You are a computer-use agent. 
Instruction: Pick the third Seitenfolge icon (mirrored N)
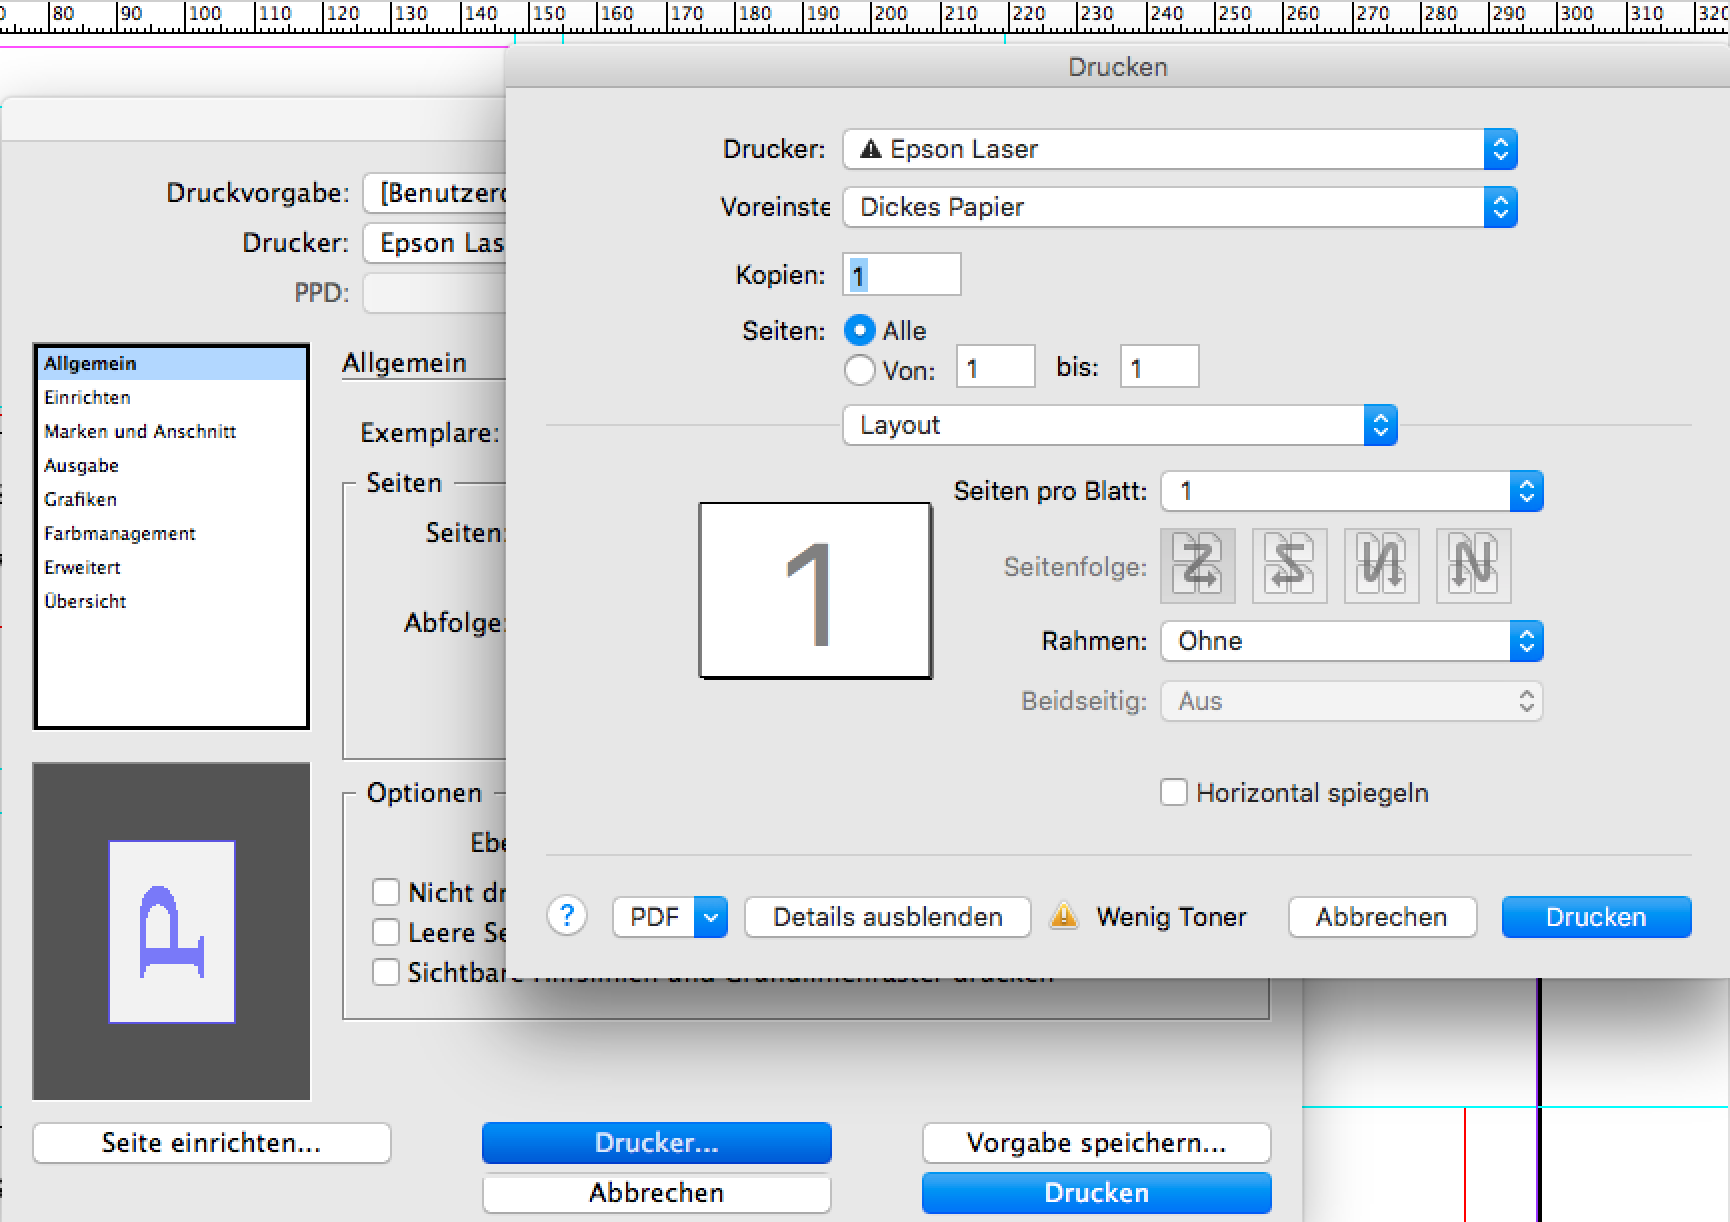(1381, 566)
